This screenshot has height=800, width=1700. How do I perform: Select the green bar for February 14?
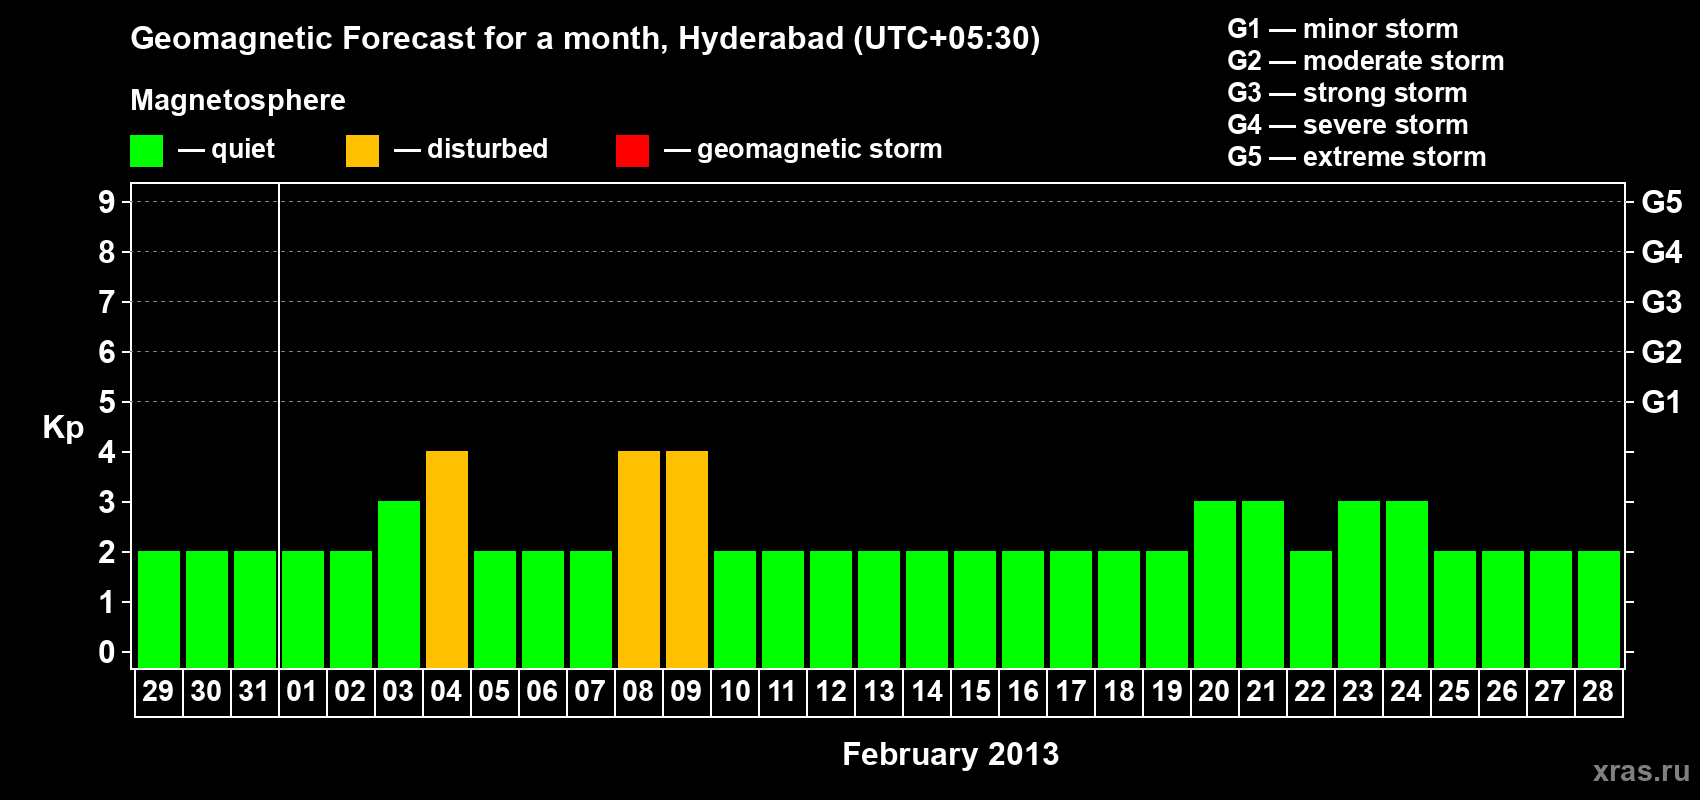927,609
